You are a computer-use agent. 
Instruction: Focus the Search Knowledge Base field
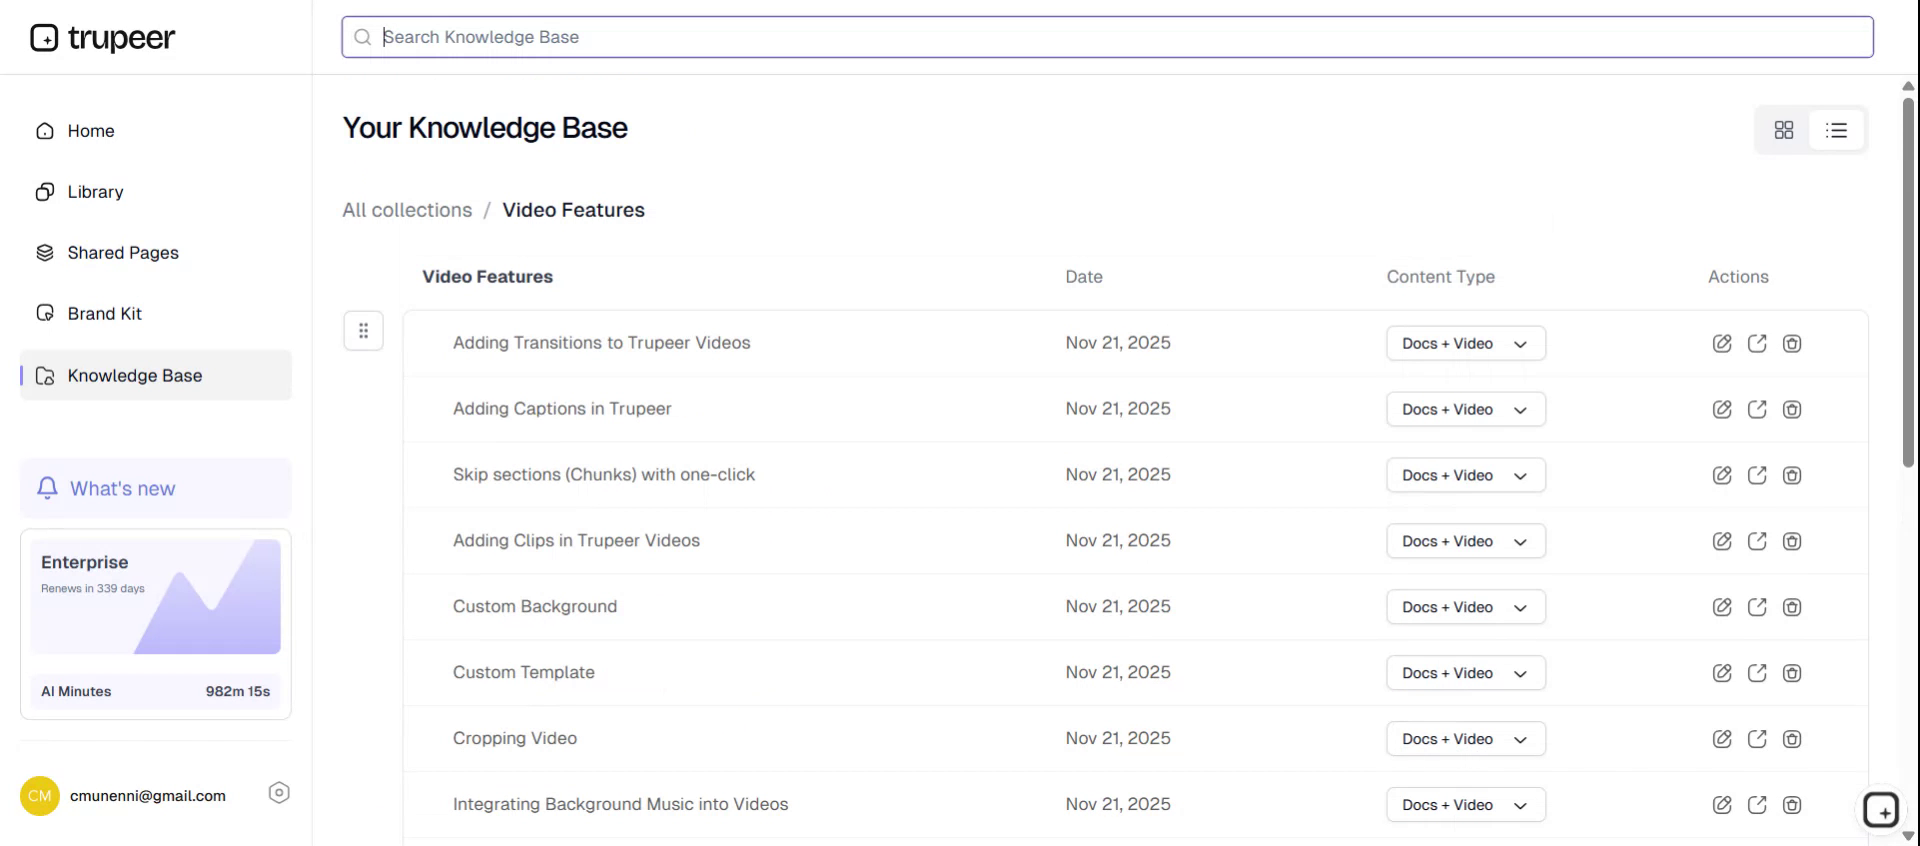pos(1107,37)
